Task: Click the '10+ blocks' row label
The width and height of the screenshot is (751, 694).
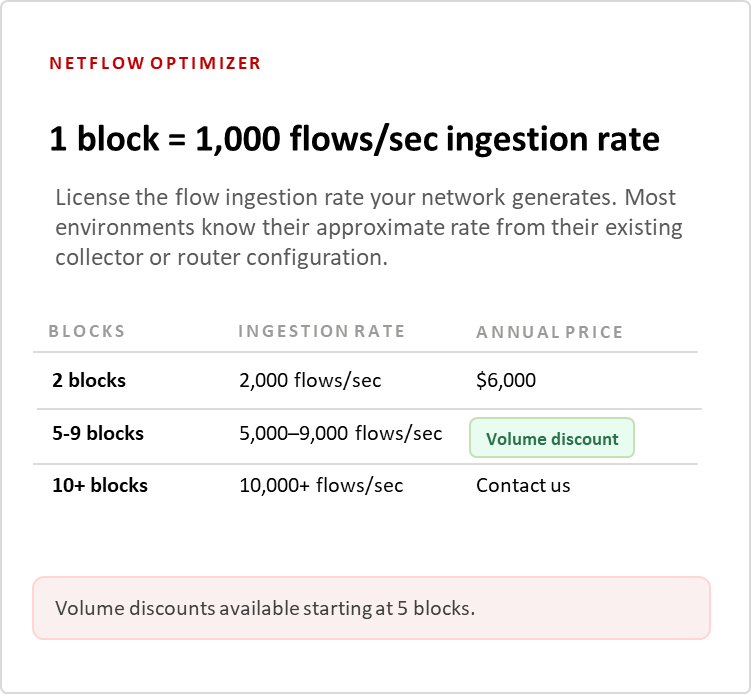Action: click(x=100, y=486)
